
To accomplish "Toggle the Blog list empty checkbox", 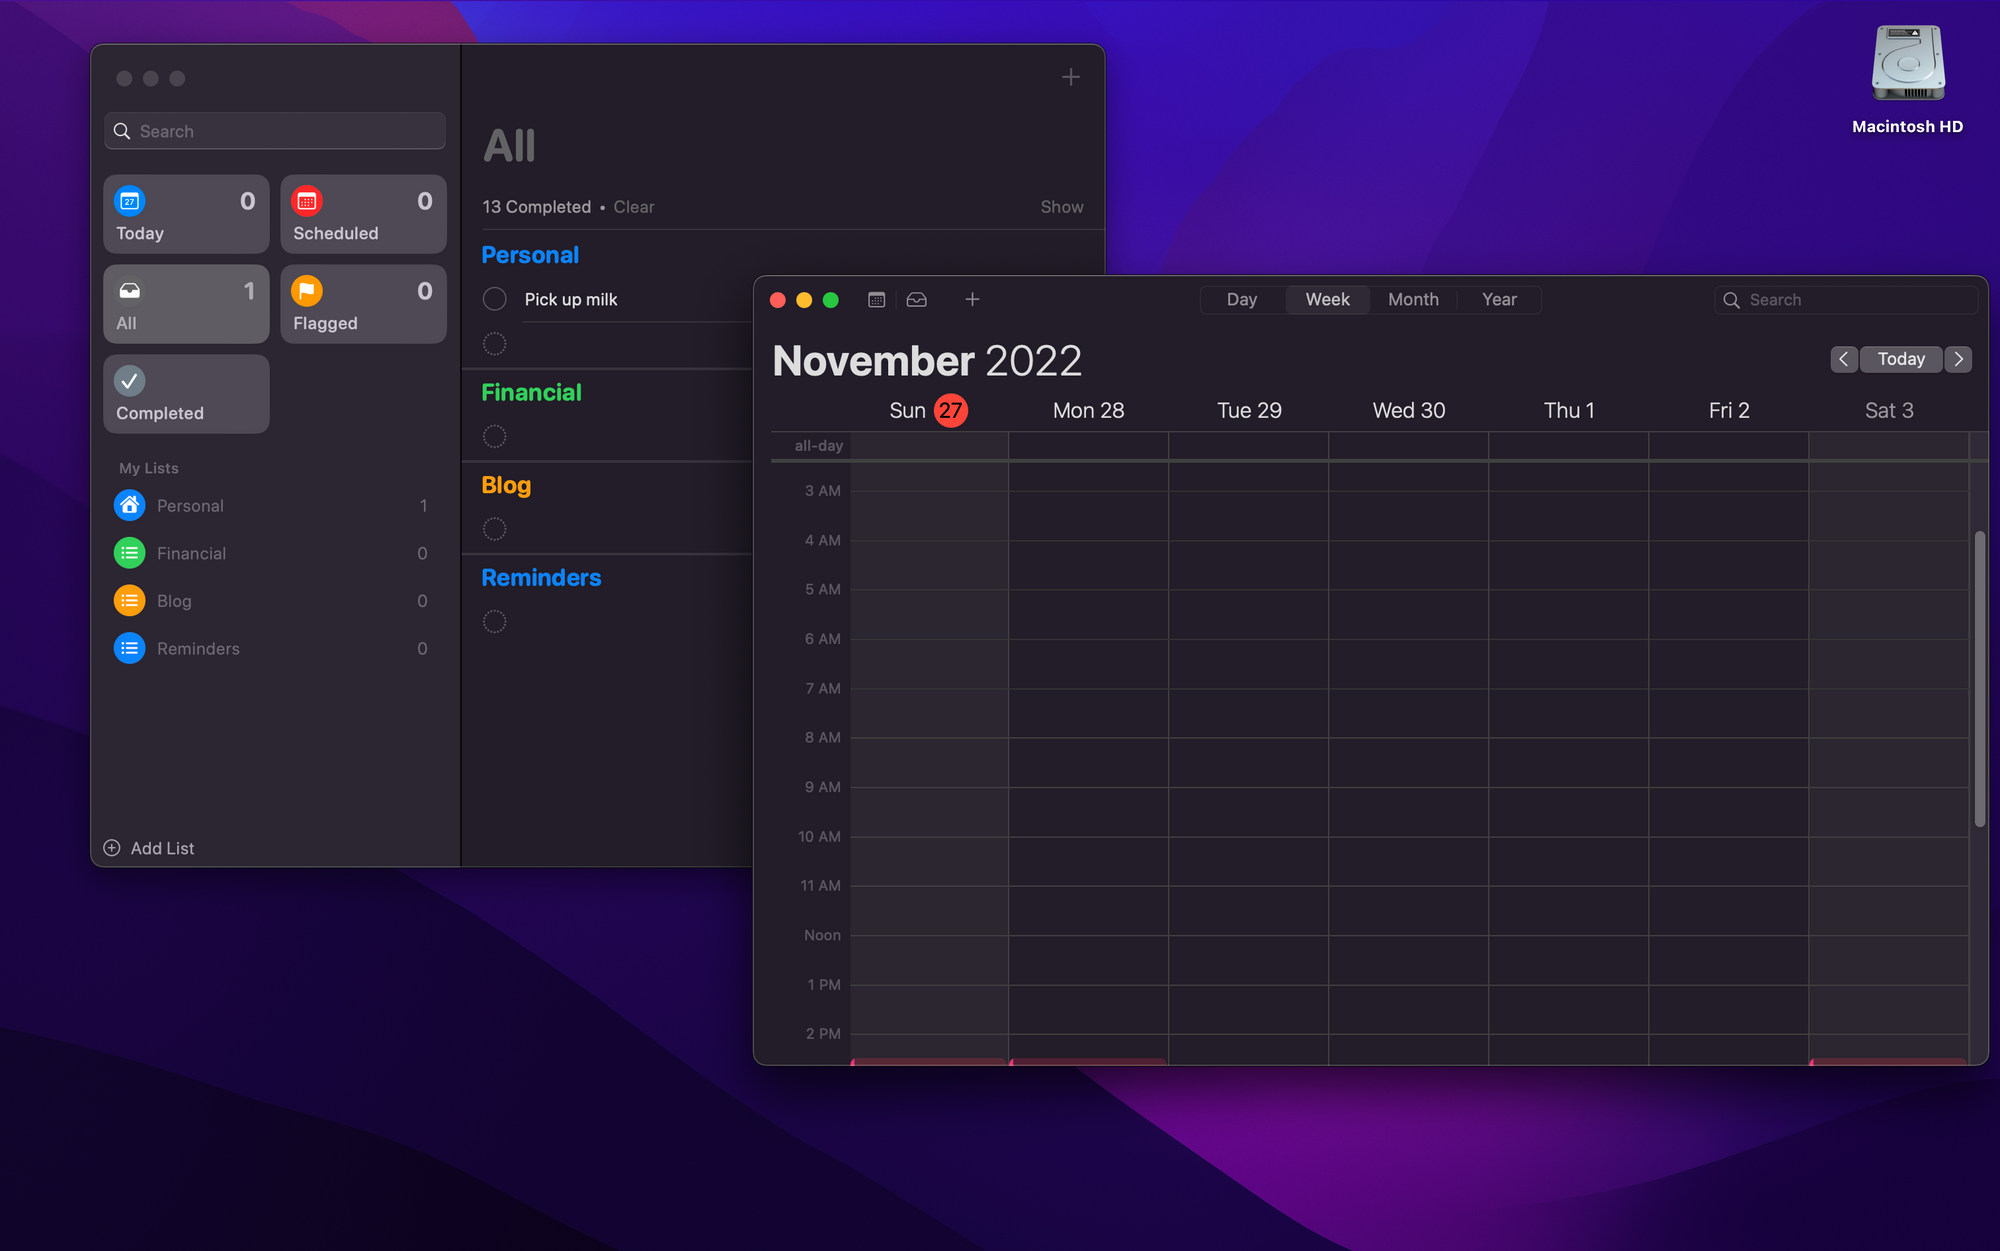I will pyautogui.click(x=494, y=529).
